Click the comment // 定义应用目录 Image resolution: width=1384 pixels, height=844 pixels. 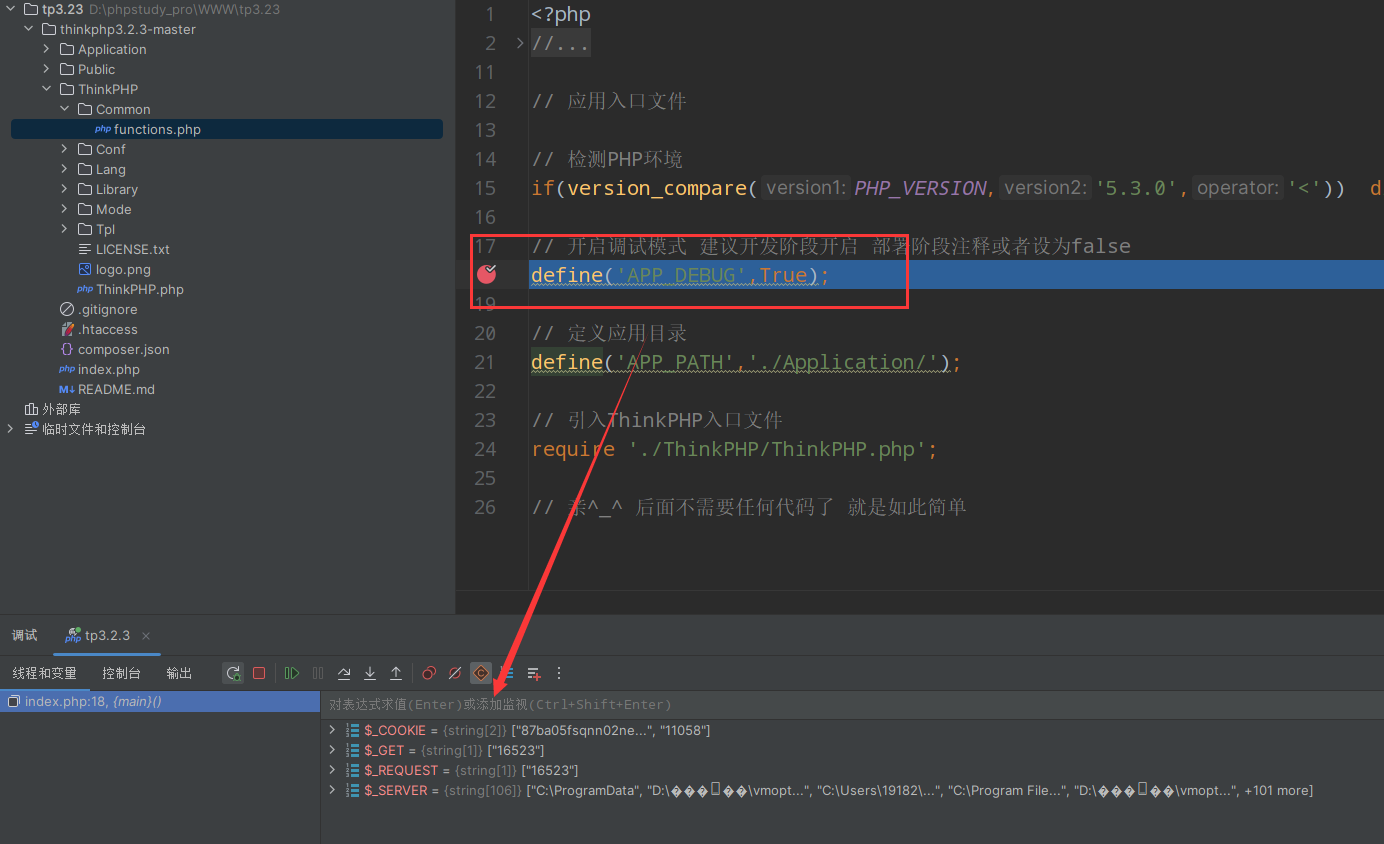point(609,333)
